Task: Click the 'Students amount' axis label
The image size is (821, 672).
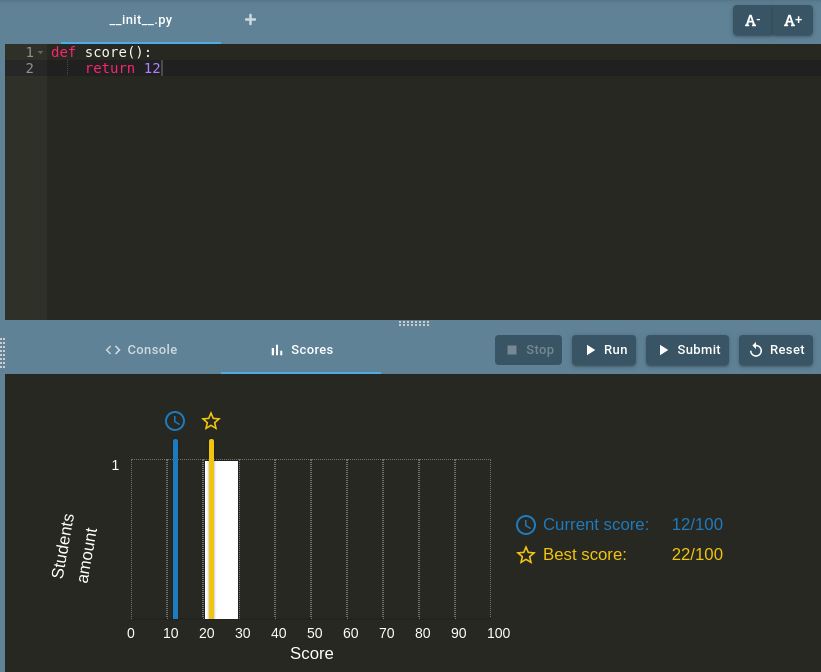Action: point(74,547)
